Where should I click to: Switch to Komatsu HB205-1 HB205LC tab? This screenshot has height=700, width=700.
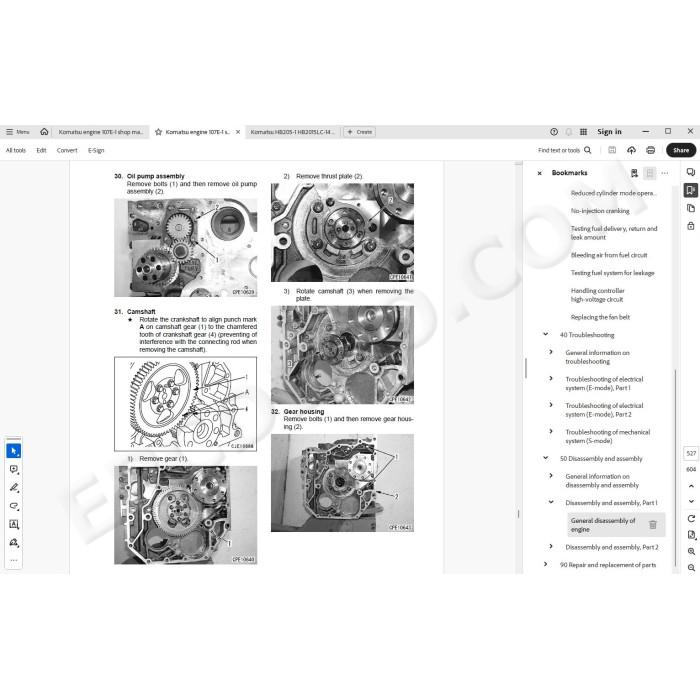[292, 132]
